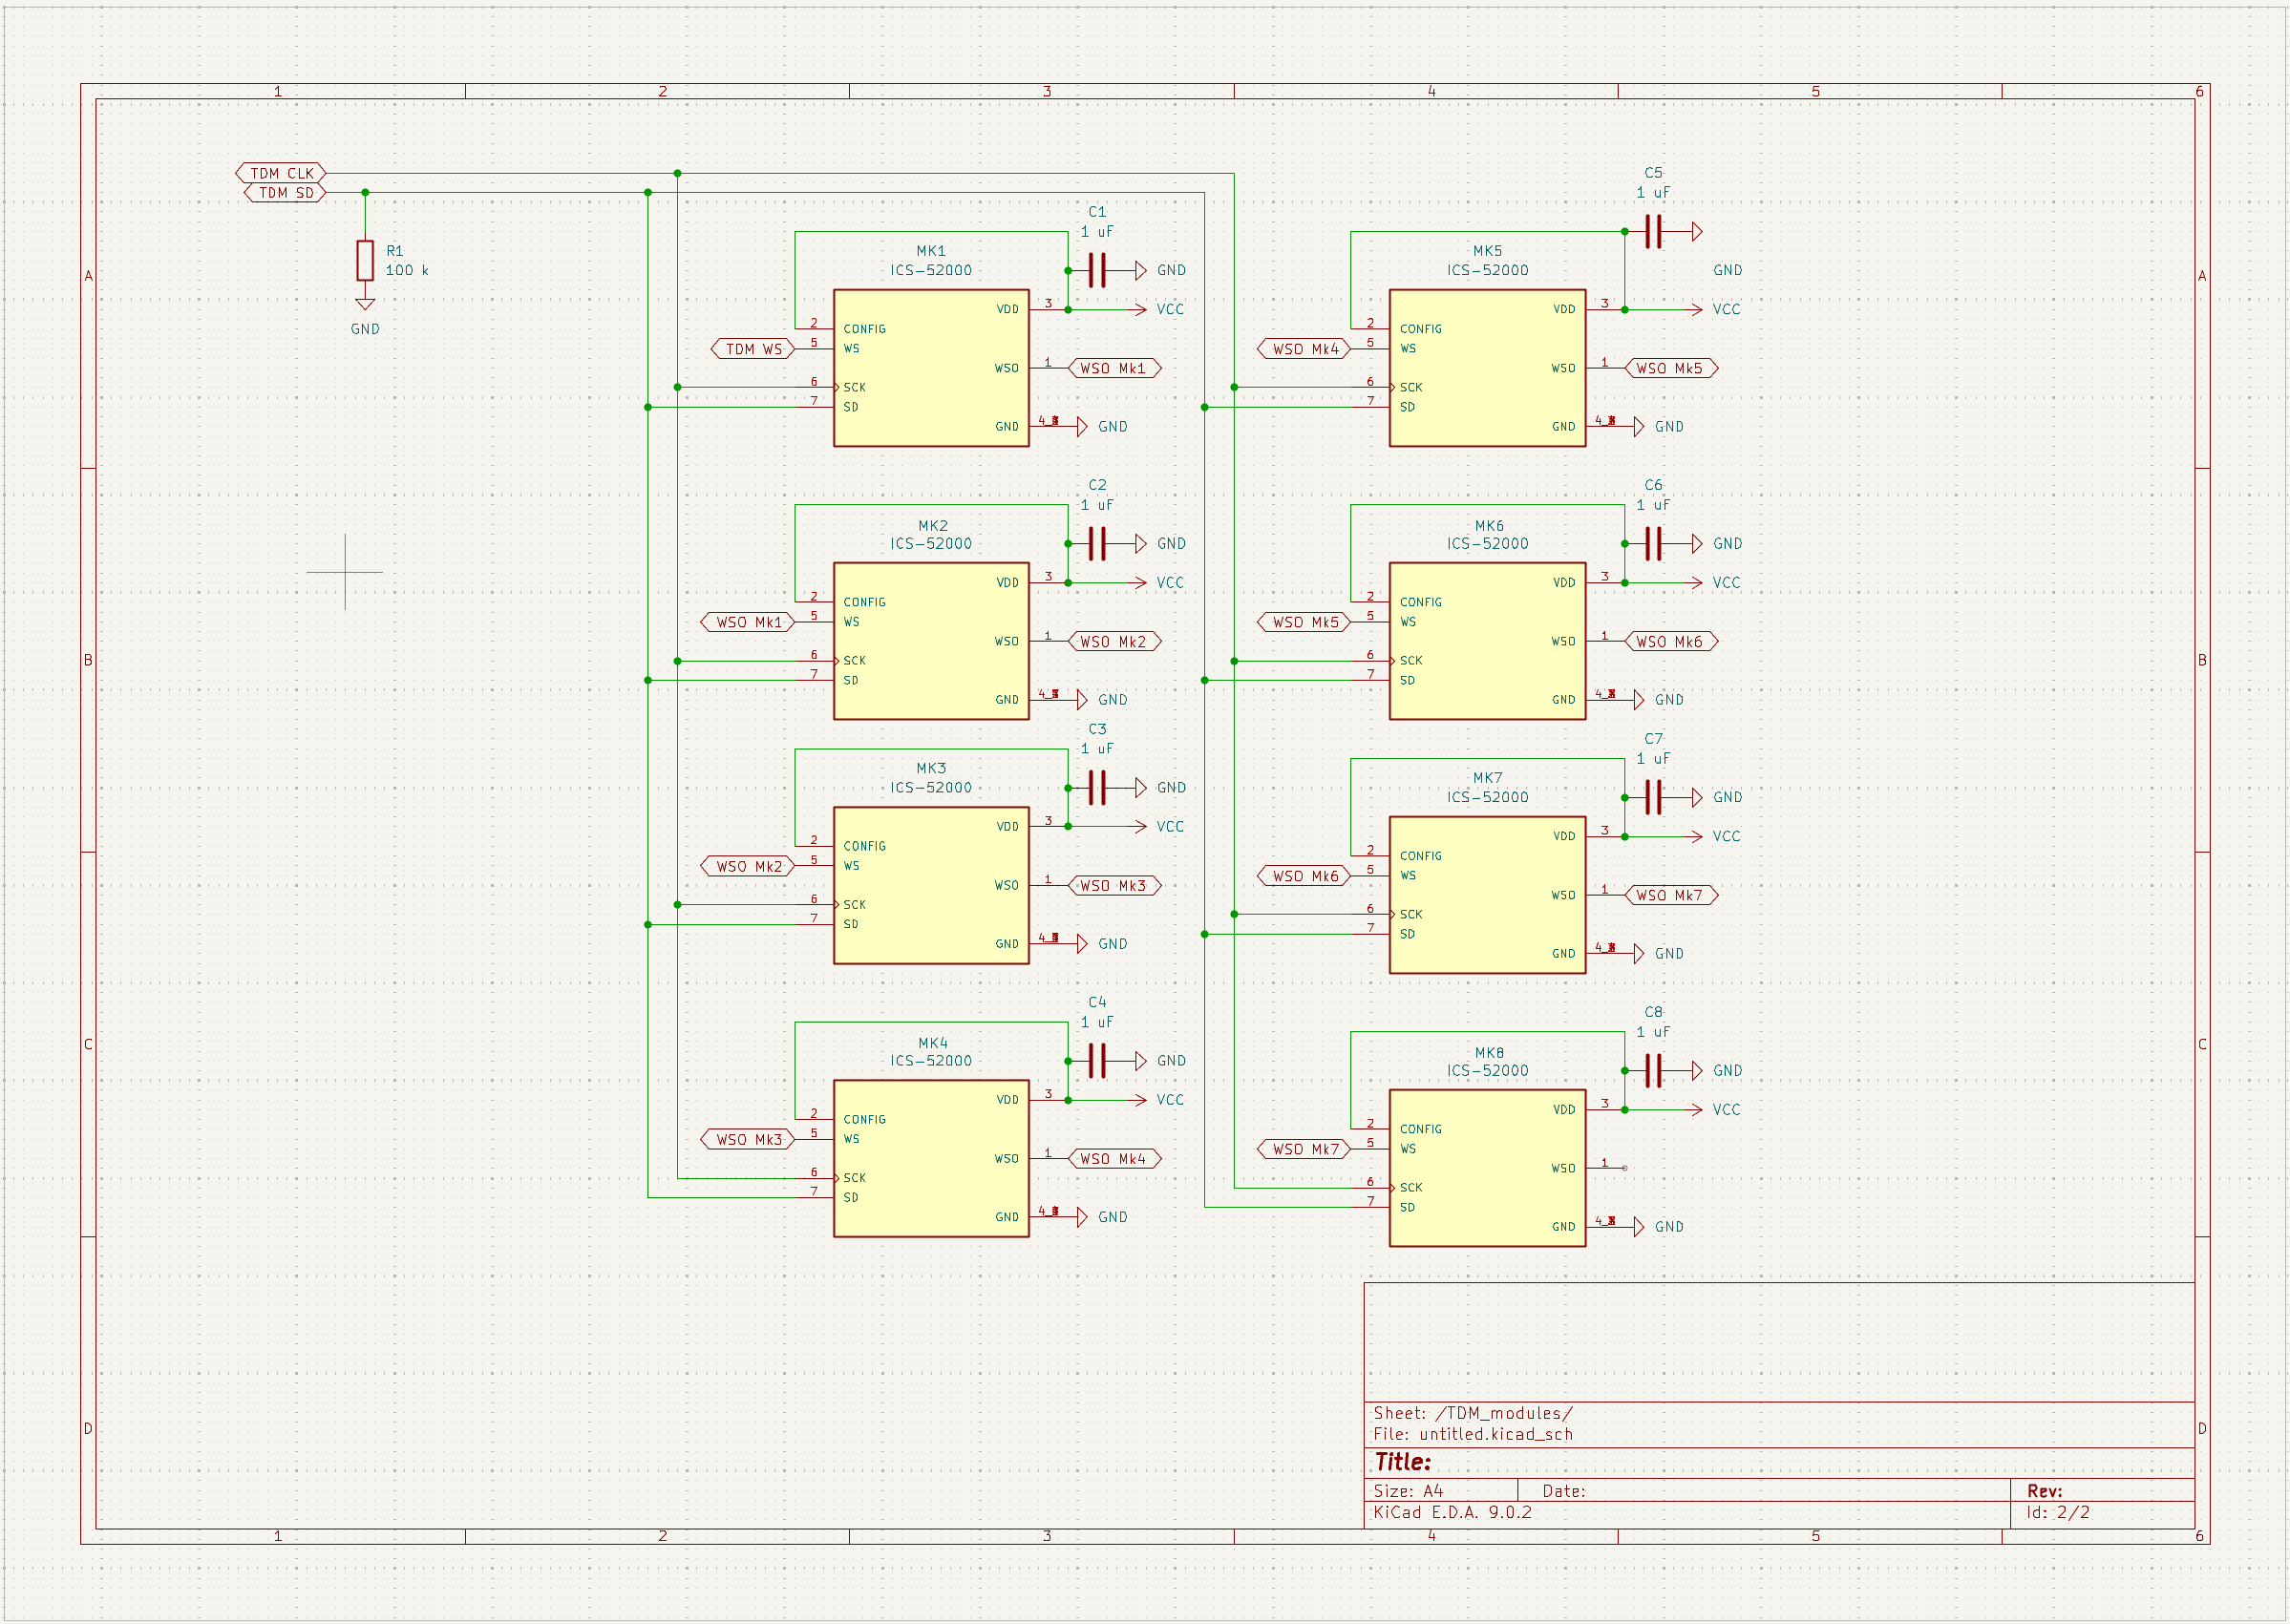Select the MK5 reference designator text

[1486, 251]
